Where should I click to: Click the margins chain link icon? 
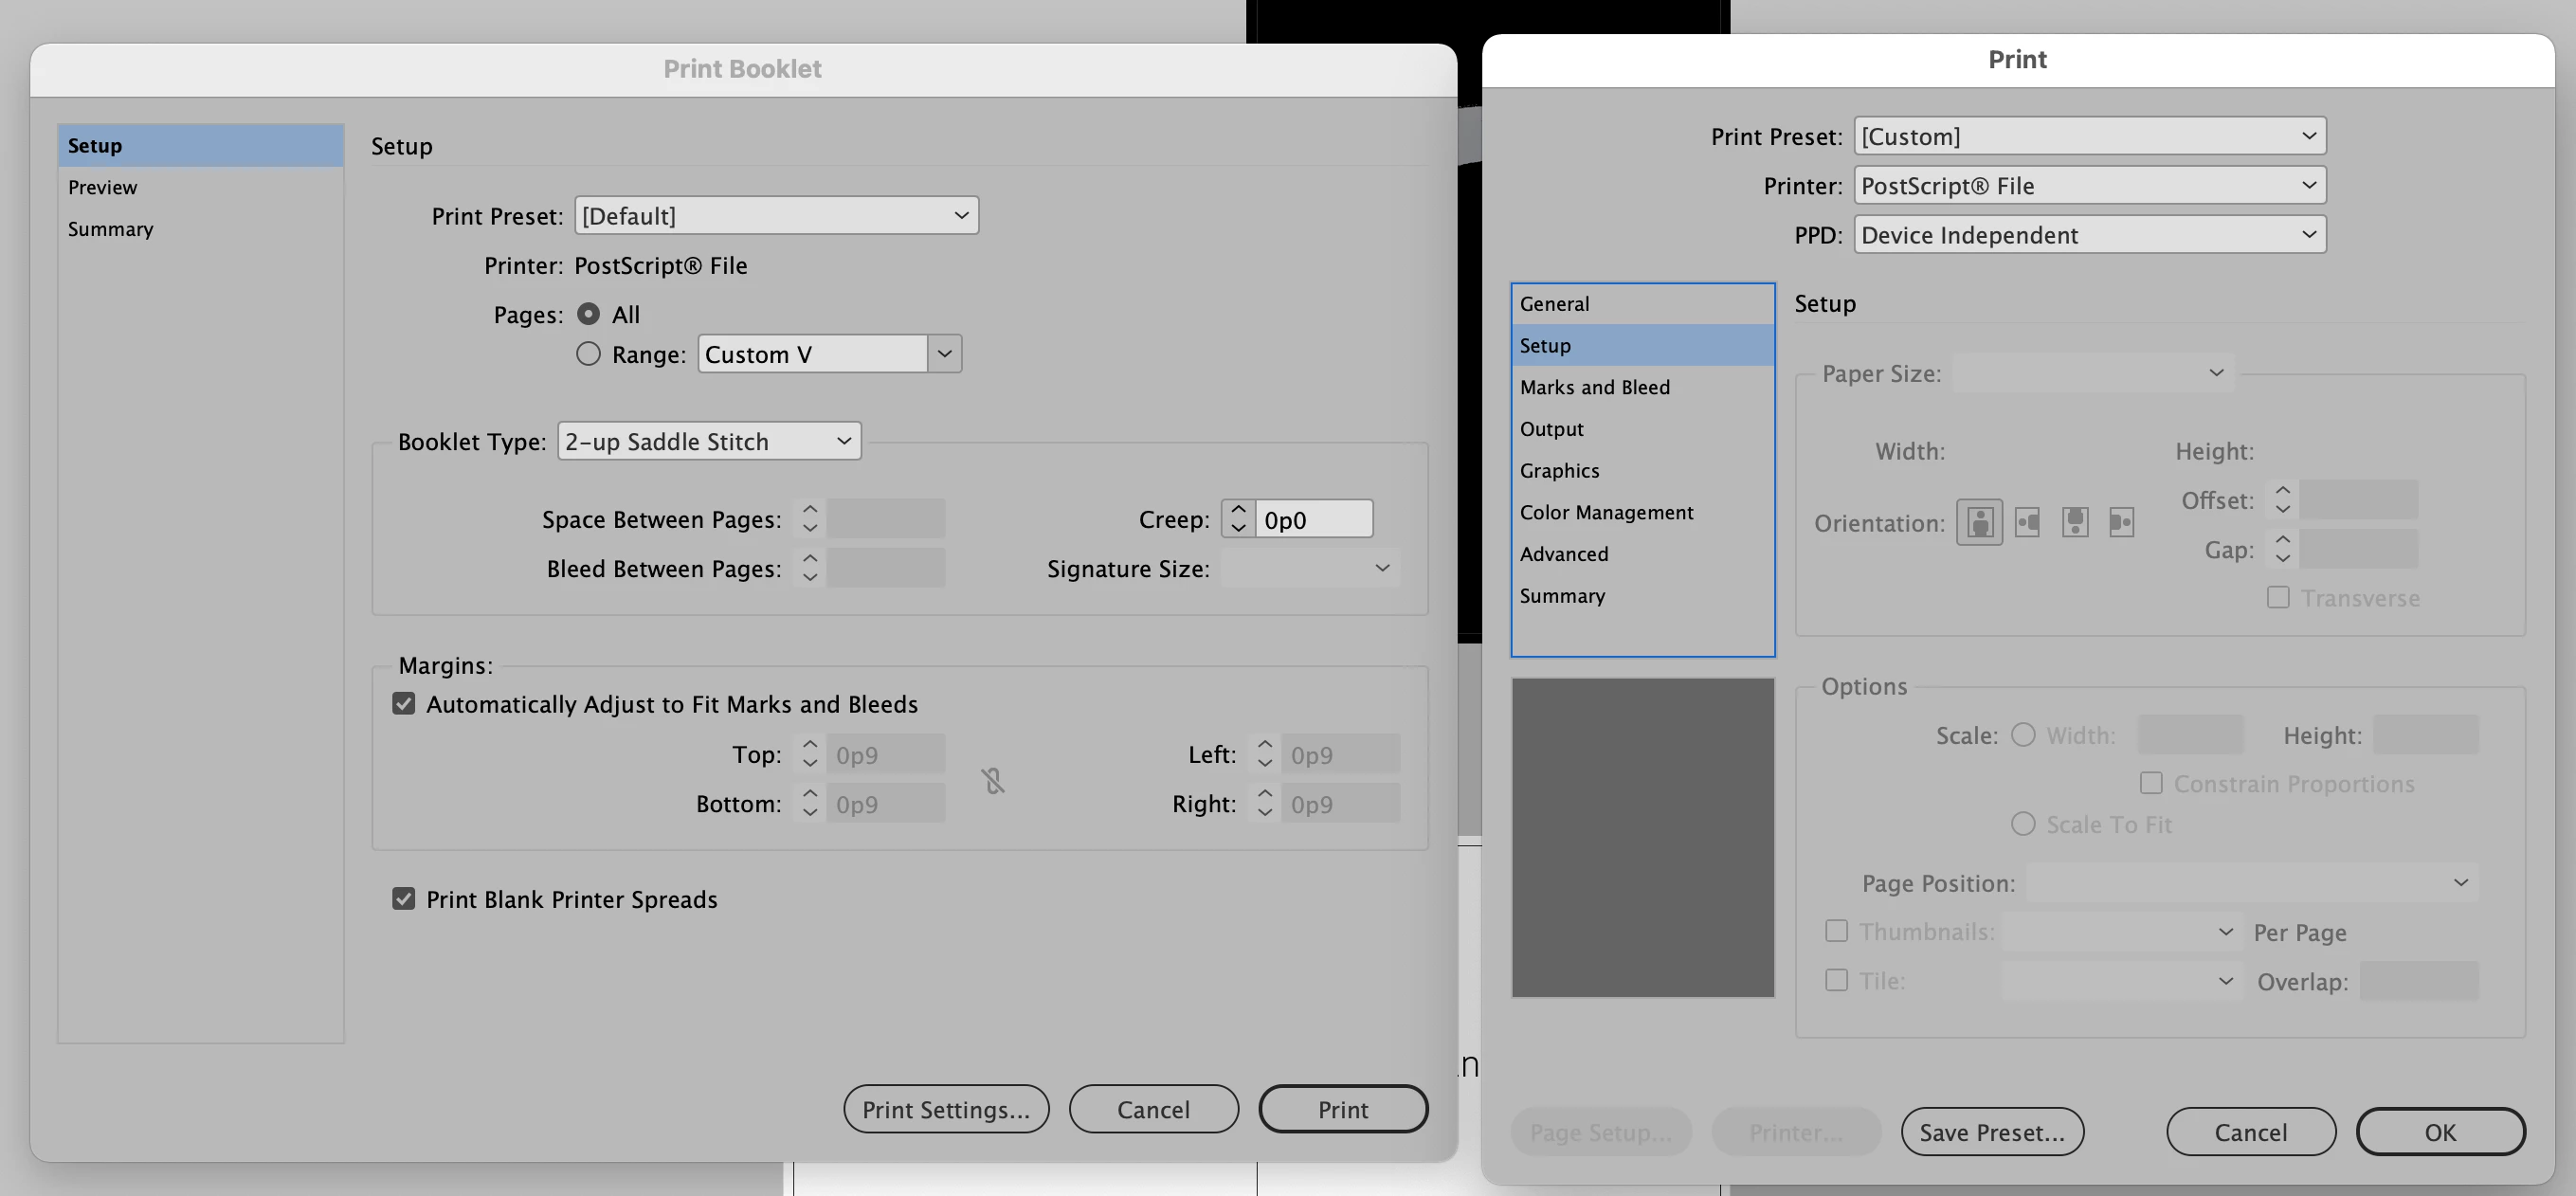tap(992, 780)
